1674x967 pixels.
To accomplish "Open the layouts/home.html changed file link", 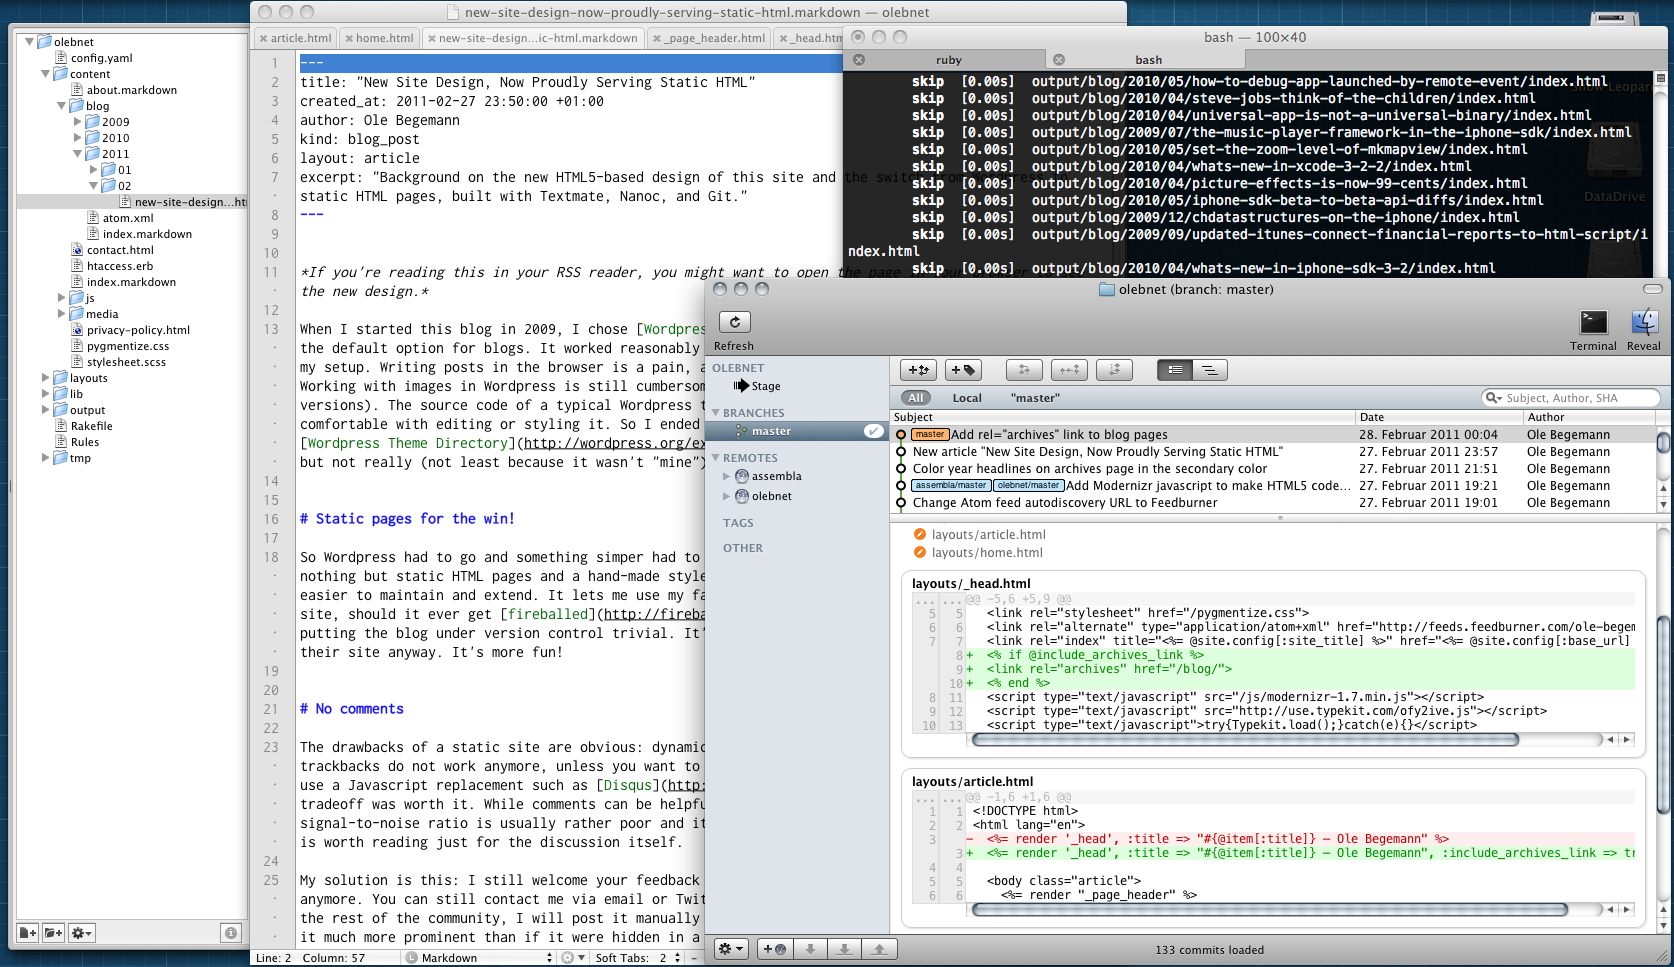I will click(x=986, y=553).
